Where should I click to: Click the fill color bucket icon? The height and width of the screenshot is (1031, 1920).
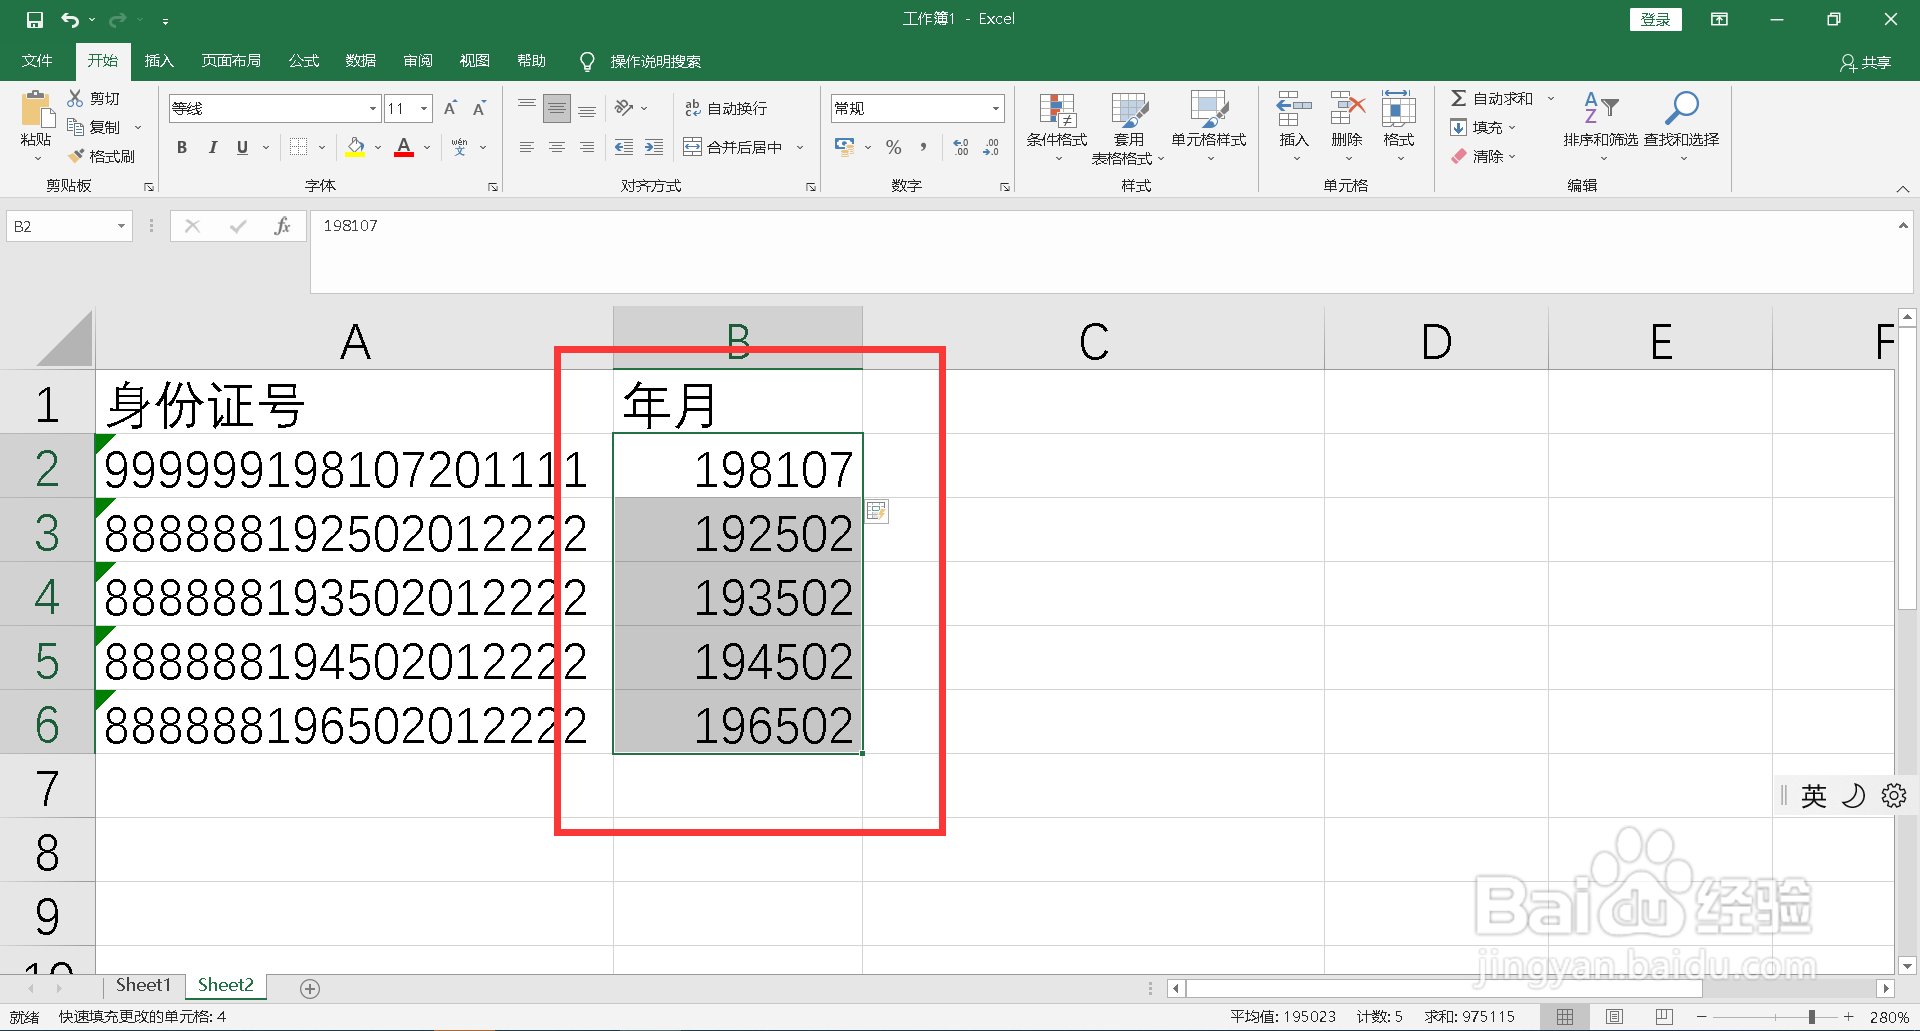point(355,147)
